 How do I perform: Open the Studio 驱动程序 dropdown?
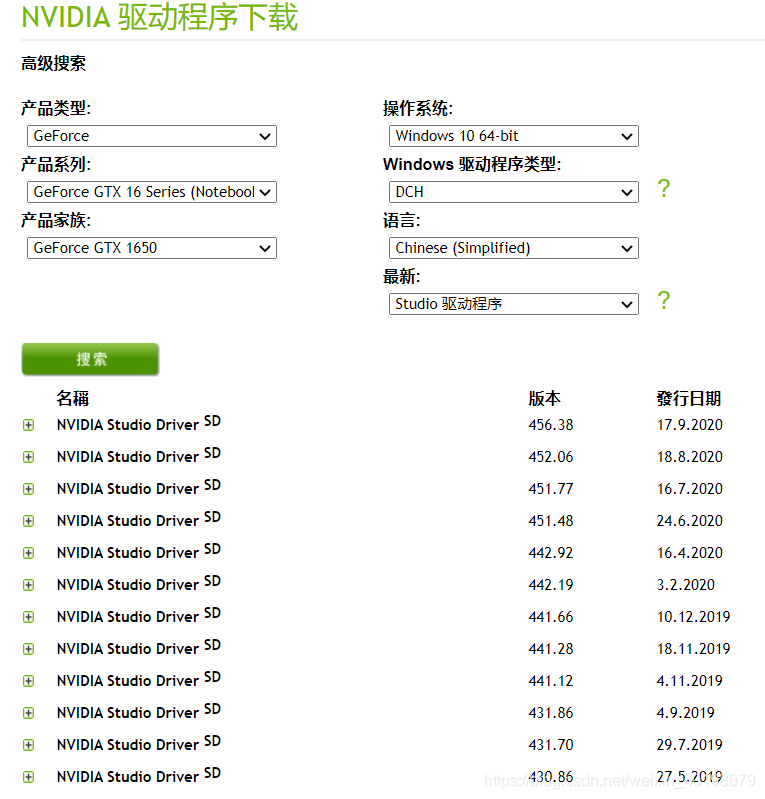(514, 304)
